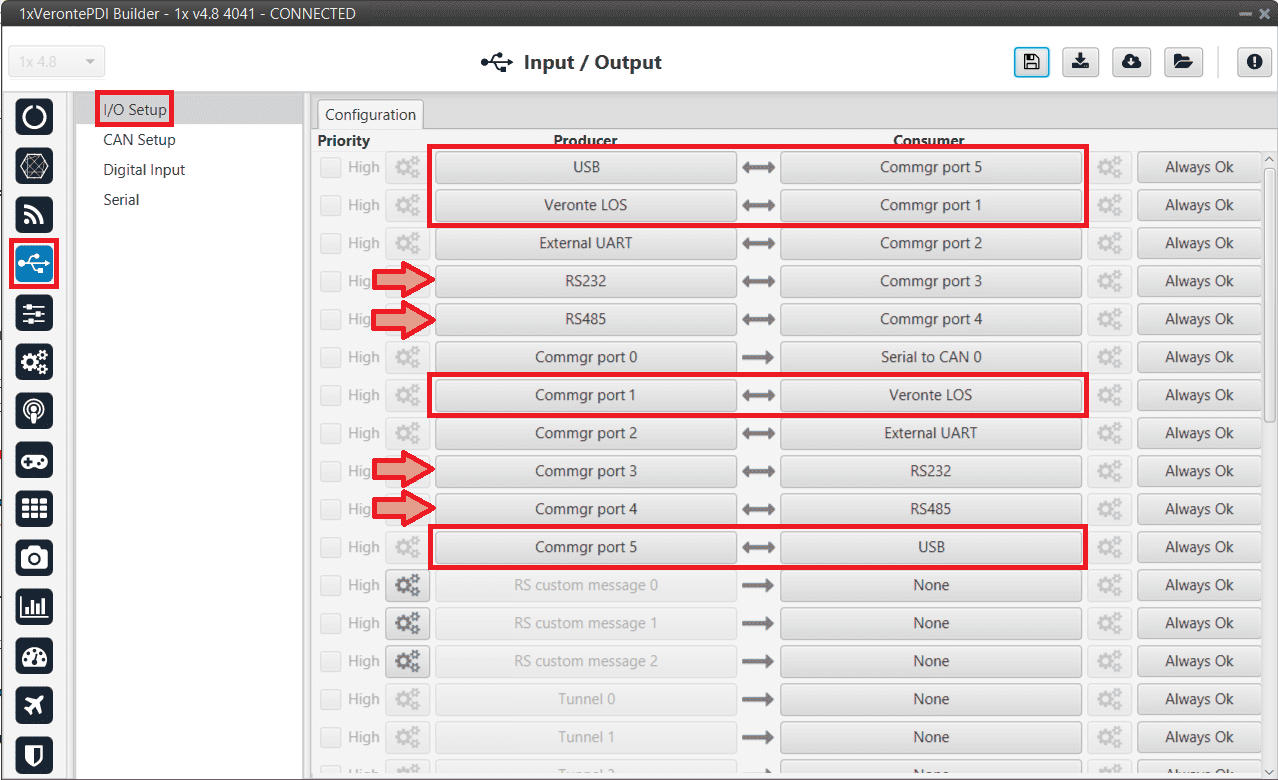Click the exclamation warning icon
The width and height of the screenshot is (1278, 780).
coord(1254,62)
